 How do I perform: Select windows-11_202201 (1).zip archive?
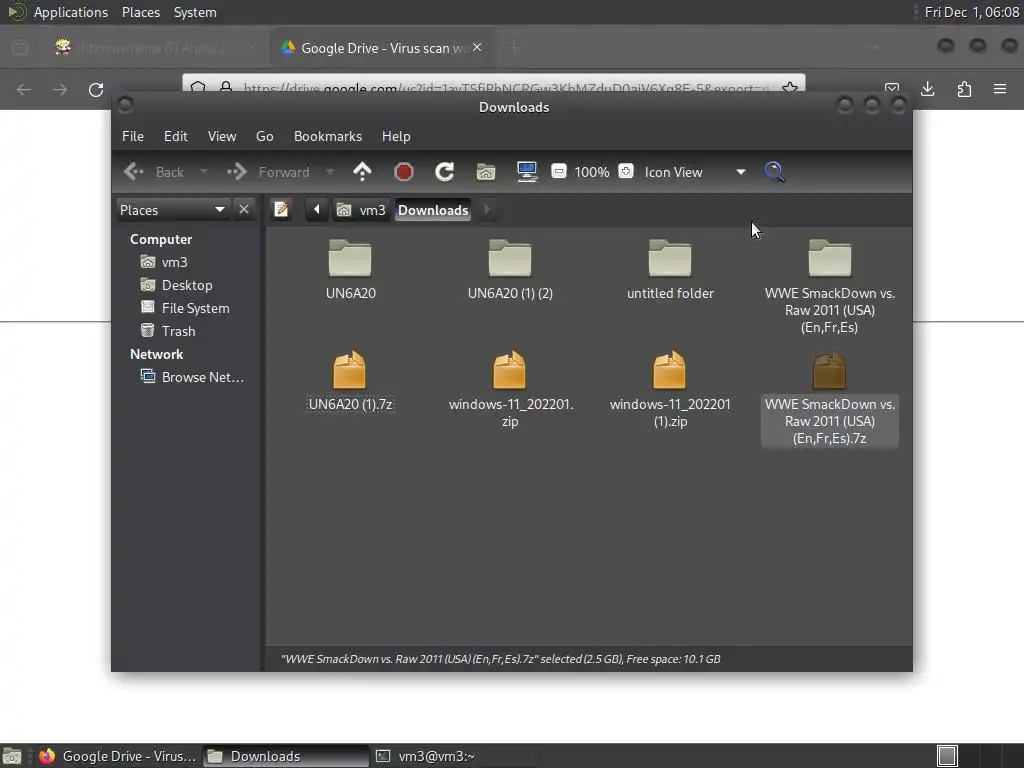click(670, 389)
